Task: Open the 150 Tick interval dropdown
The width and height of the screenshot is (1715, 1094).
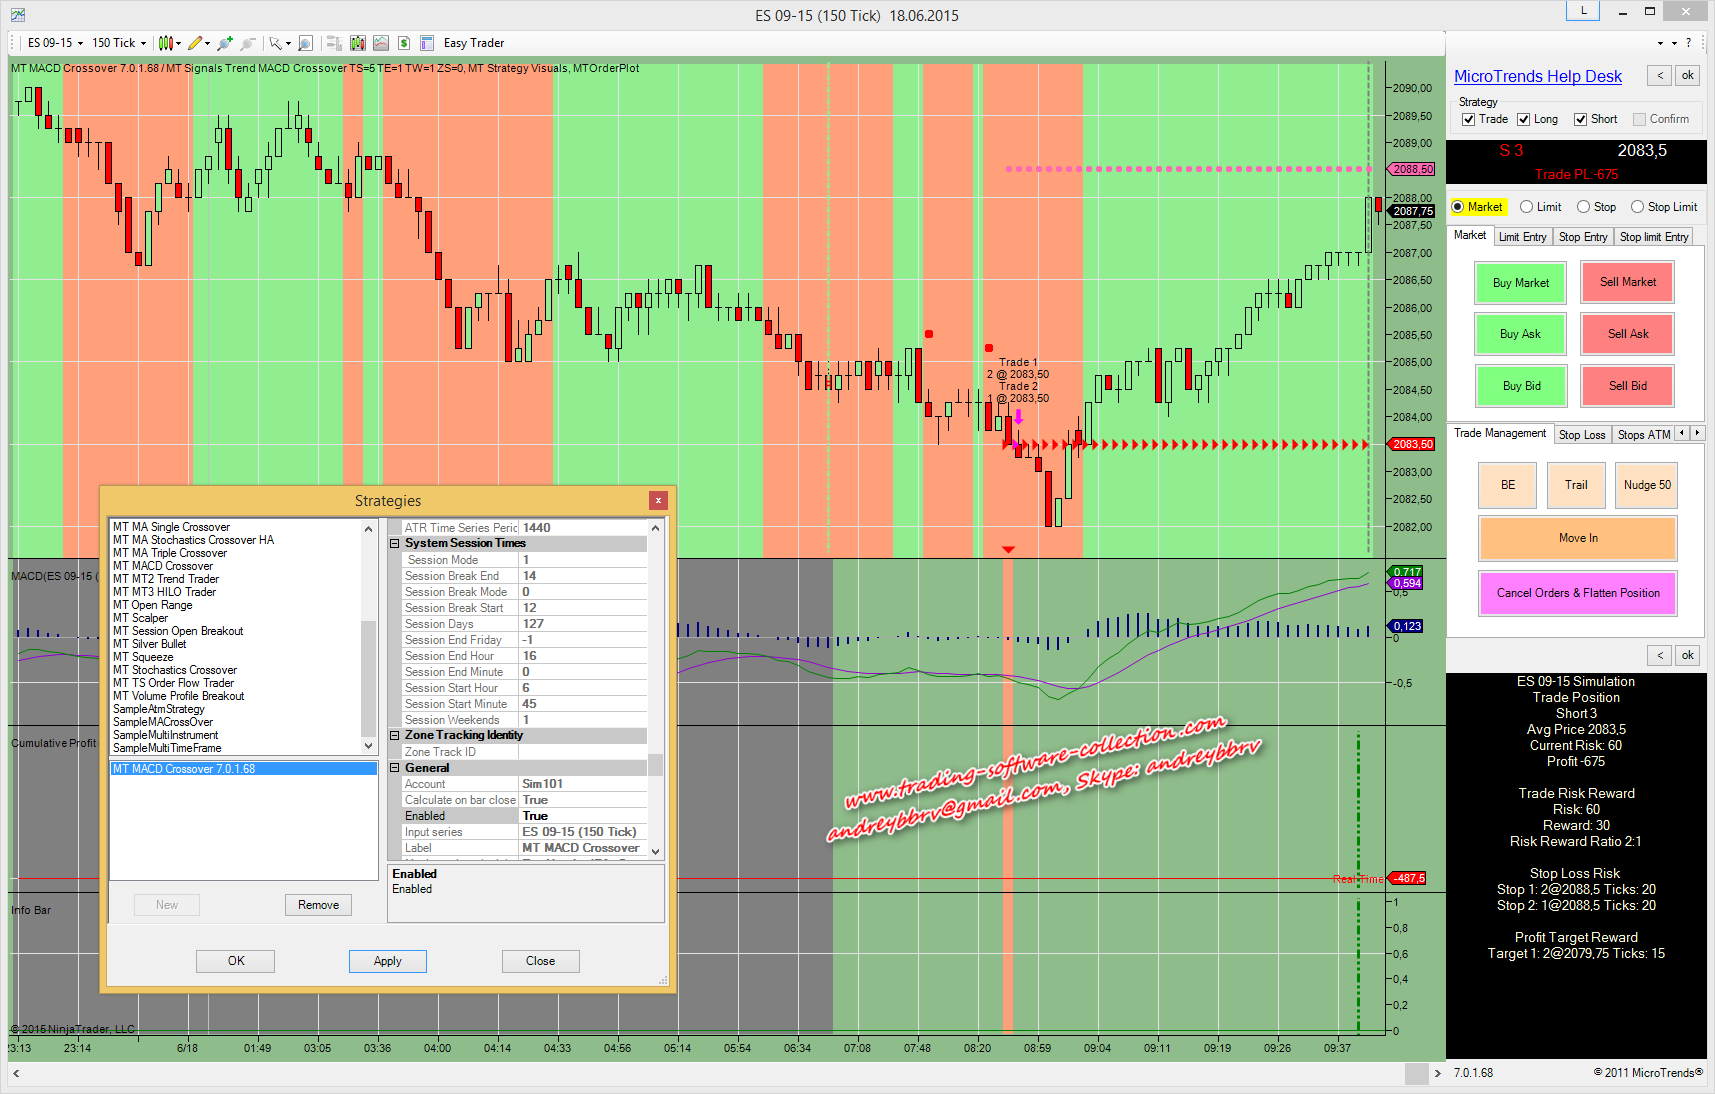Action: [119, 43]
